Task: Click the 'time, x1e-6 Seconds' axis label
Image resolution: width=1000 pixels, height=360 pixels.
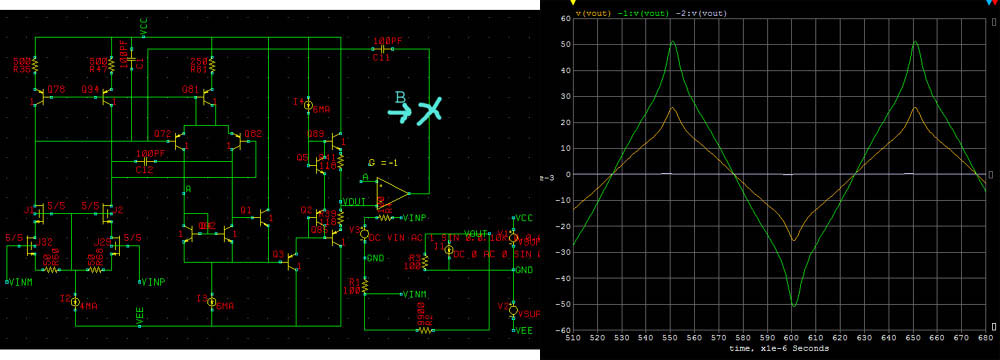Action: point(779,349)
